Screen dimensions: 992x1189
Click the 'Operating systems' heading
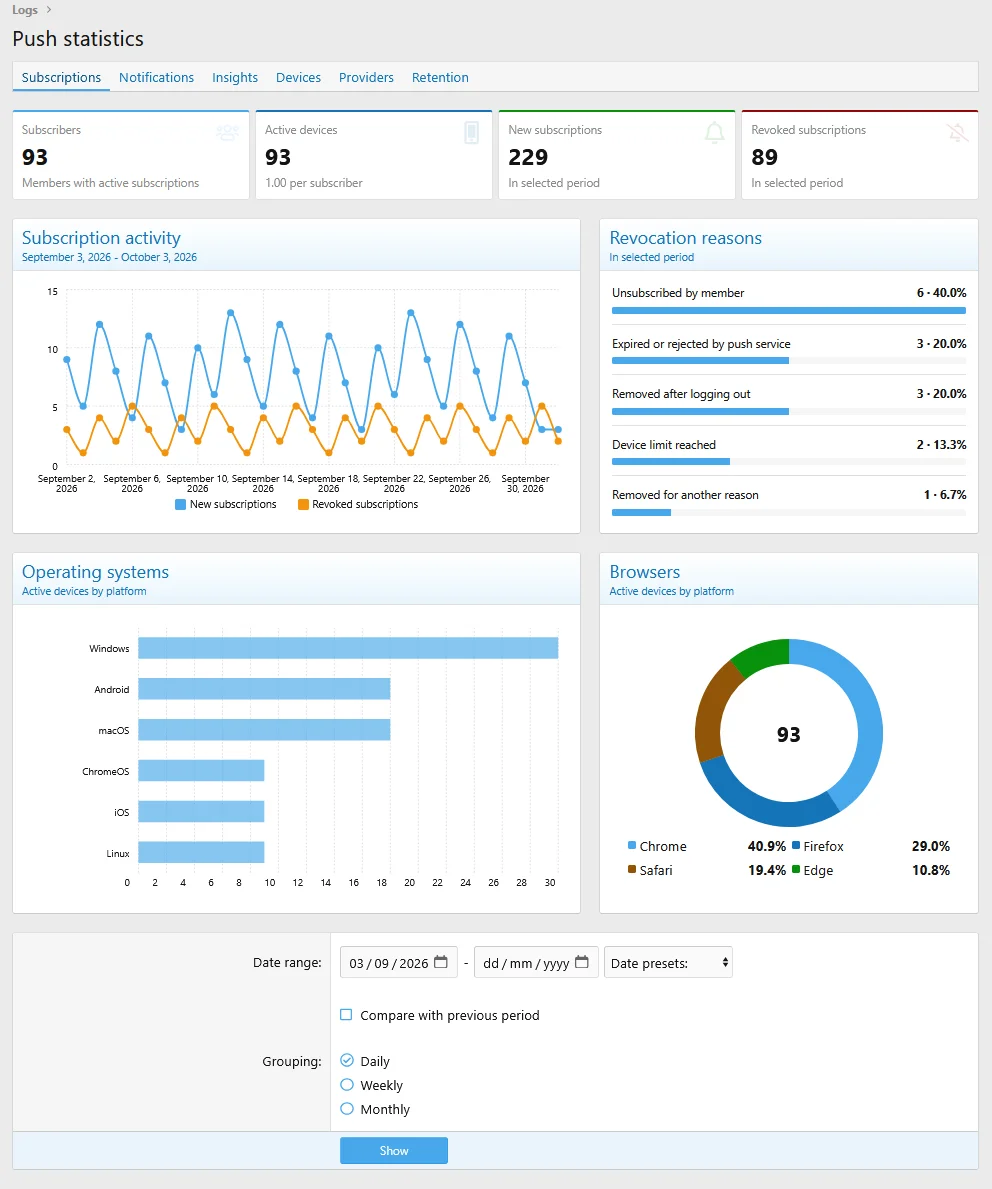(96, 572)
